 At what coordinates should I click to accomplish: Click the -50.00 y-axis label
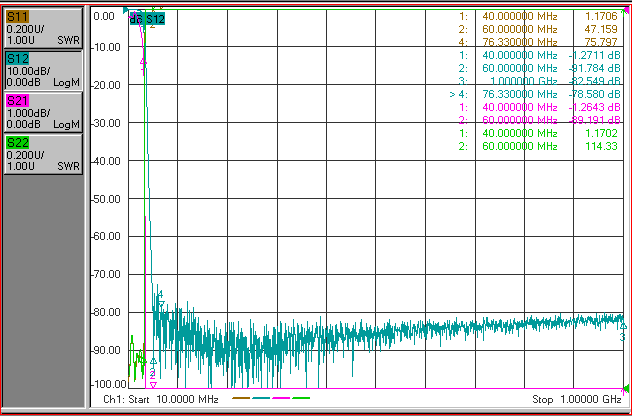coord(106,198)
